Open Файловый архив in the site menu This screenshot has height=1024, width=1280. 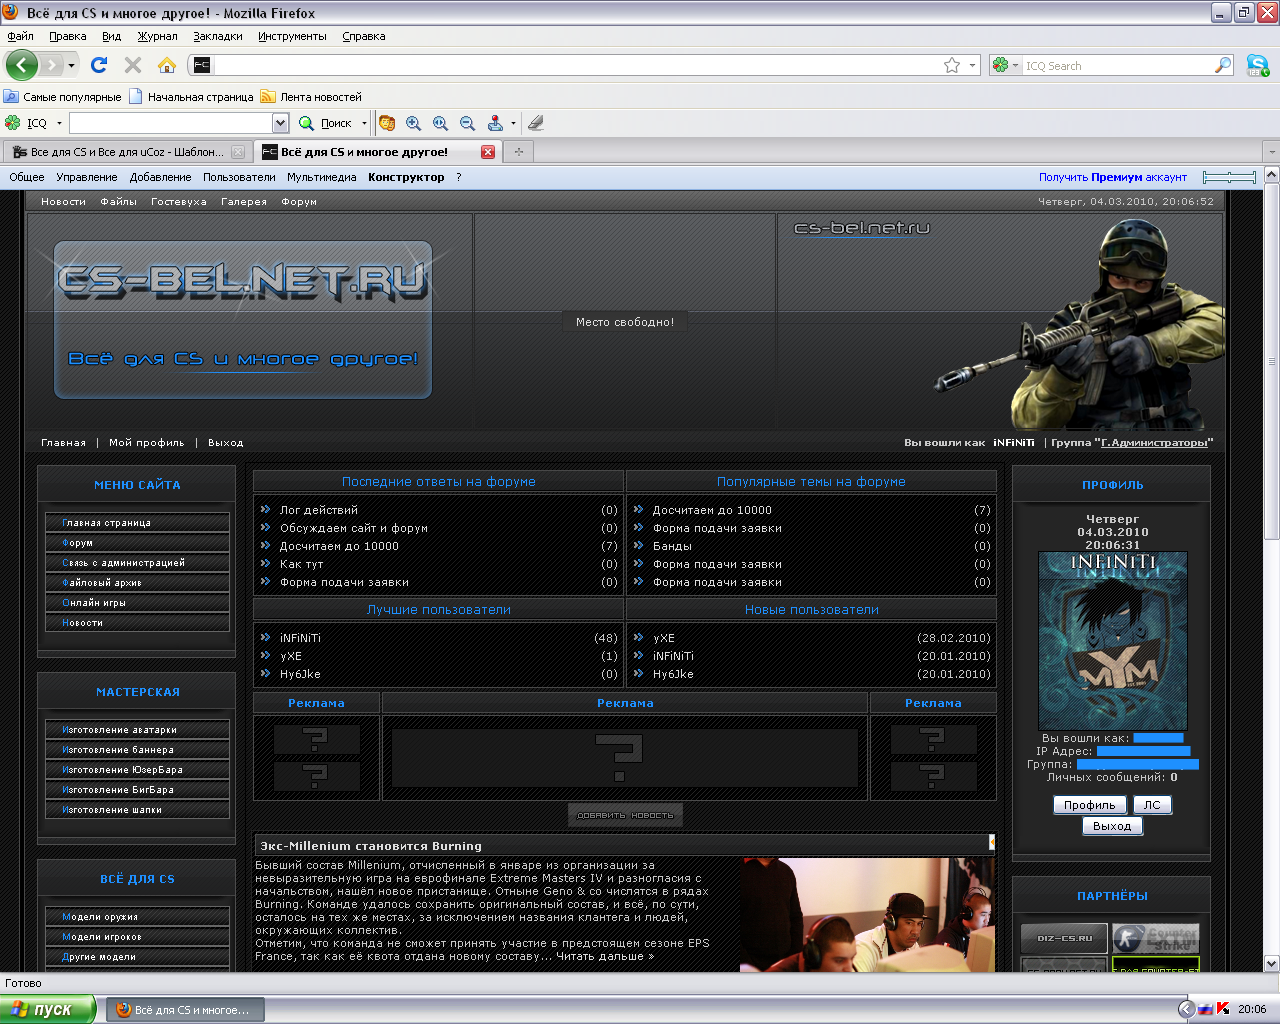[x=137, y=583]
